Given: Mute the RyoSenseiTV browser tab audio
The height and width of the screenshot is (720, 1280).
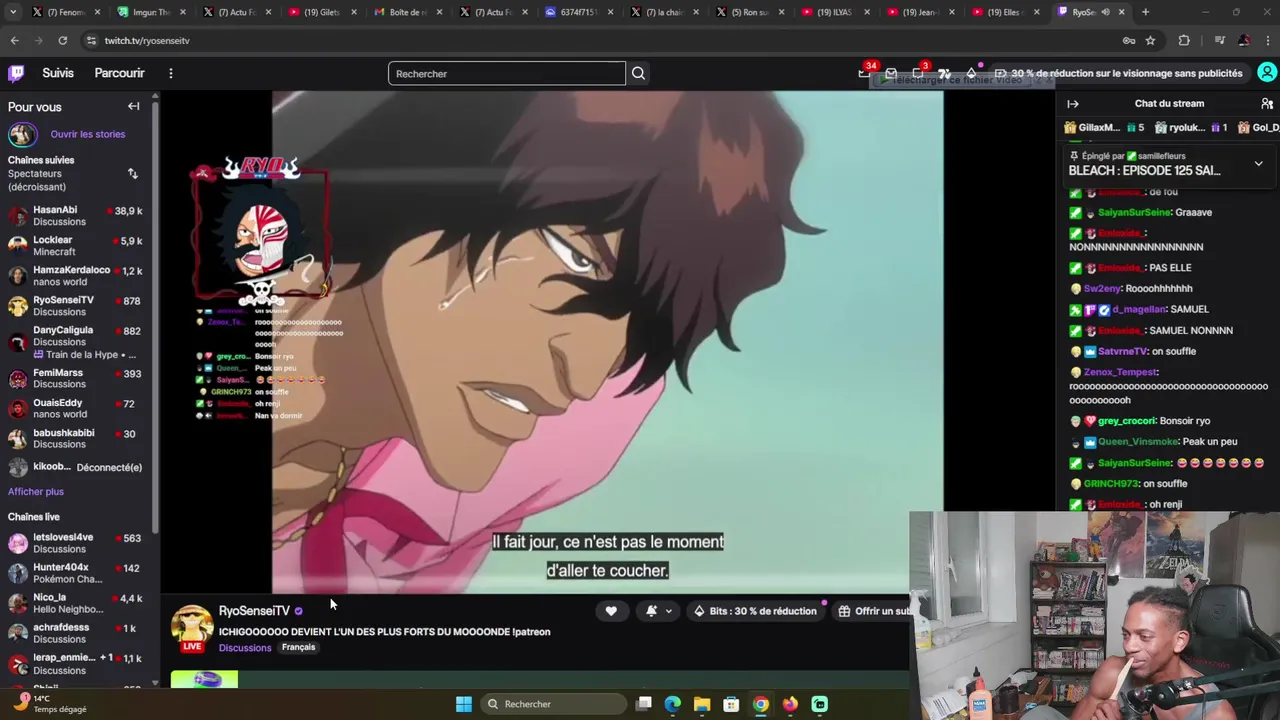Looking at the screenshot, I should (x=1105, y=12).
